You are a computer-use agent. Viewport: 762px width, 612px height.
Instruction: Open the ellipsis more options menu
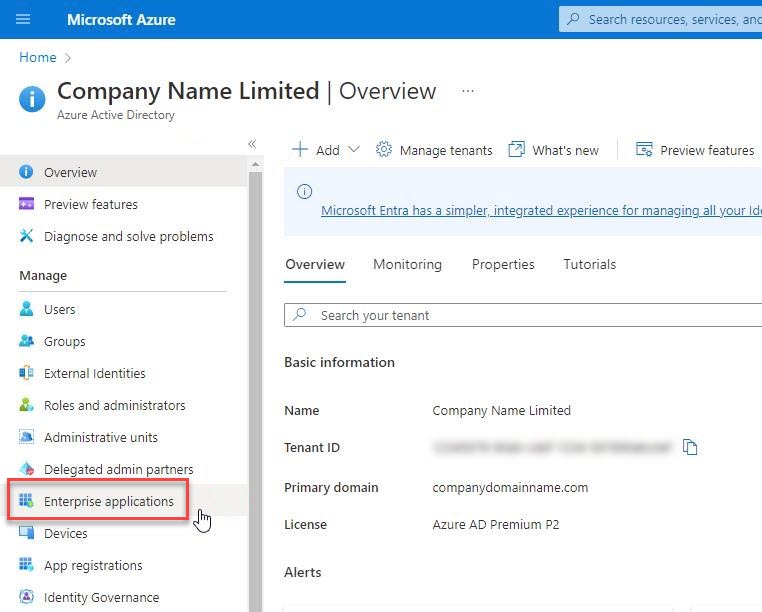tap(468, 91)
